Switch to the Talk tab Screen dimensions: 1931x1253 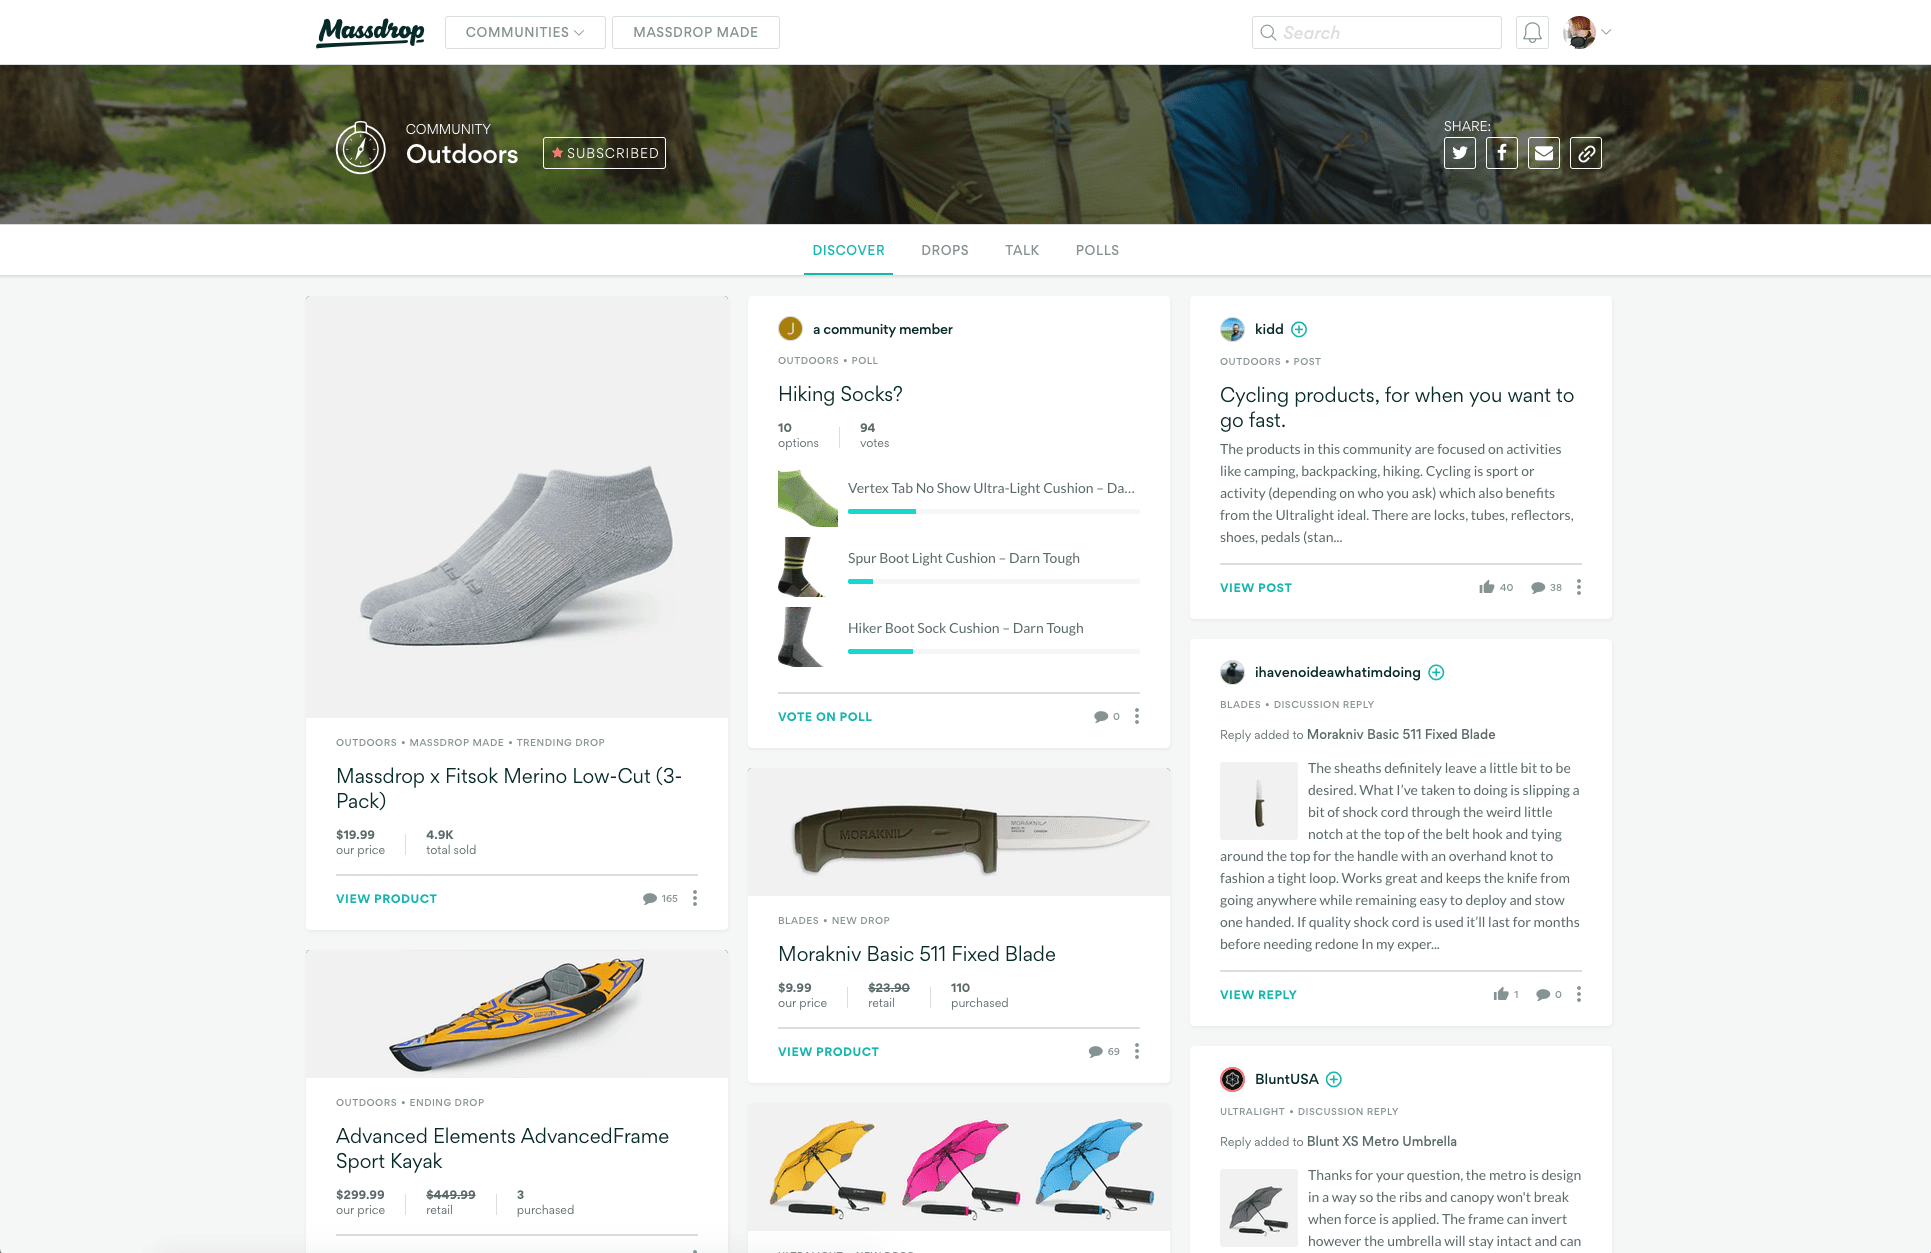tap(1022, 250)
